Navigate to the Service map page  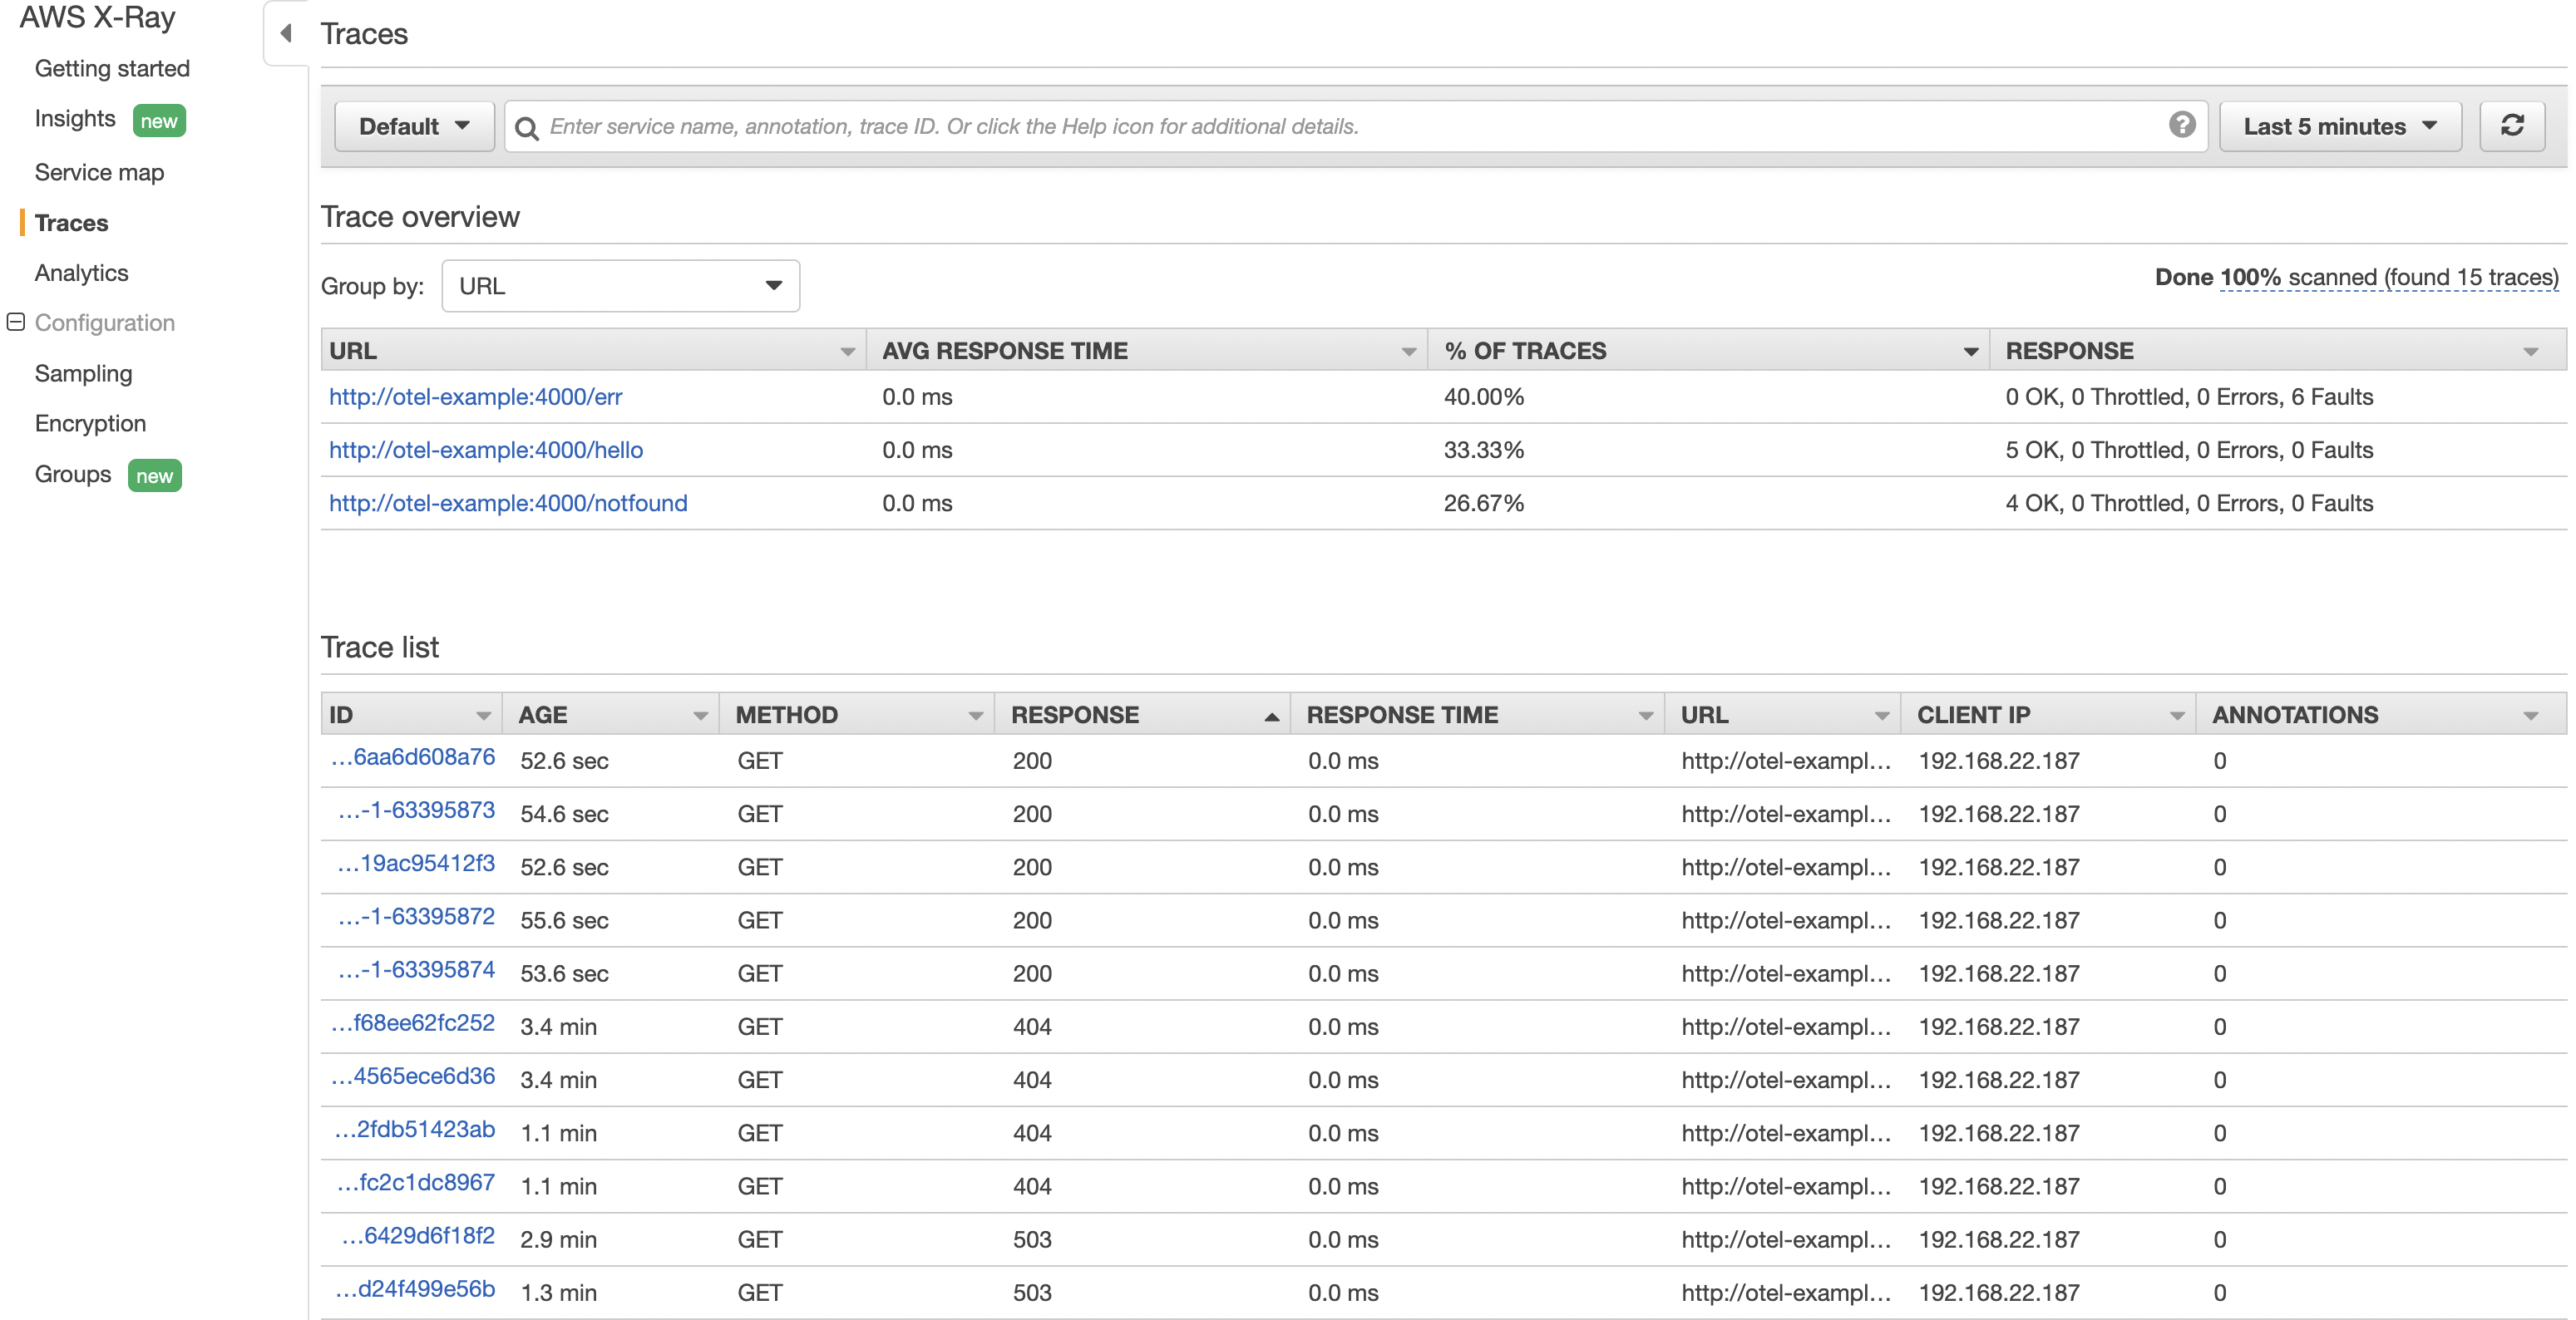(99, 172)
